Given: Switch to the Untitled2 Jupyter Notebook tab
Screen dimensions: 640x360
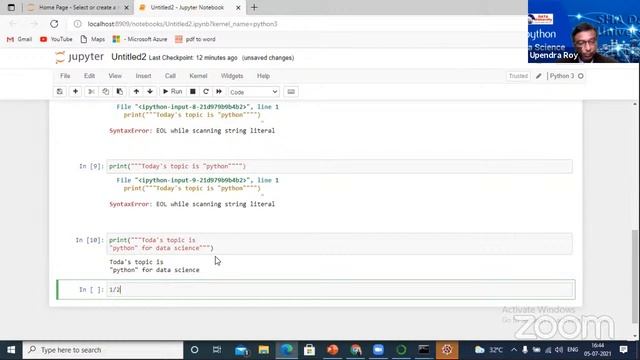Looking at the screenshot, I should click(187, 7).
